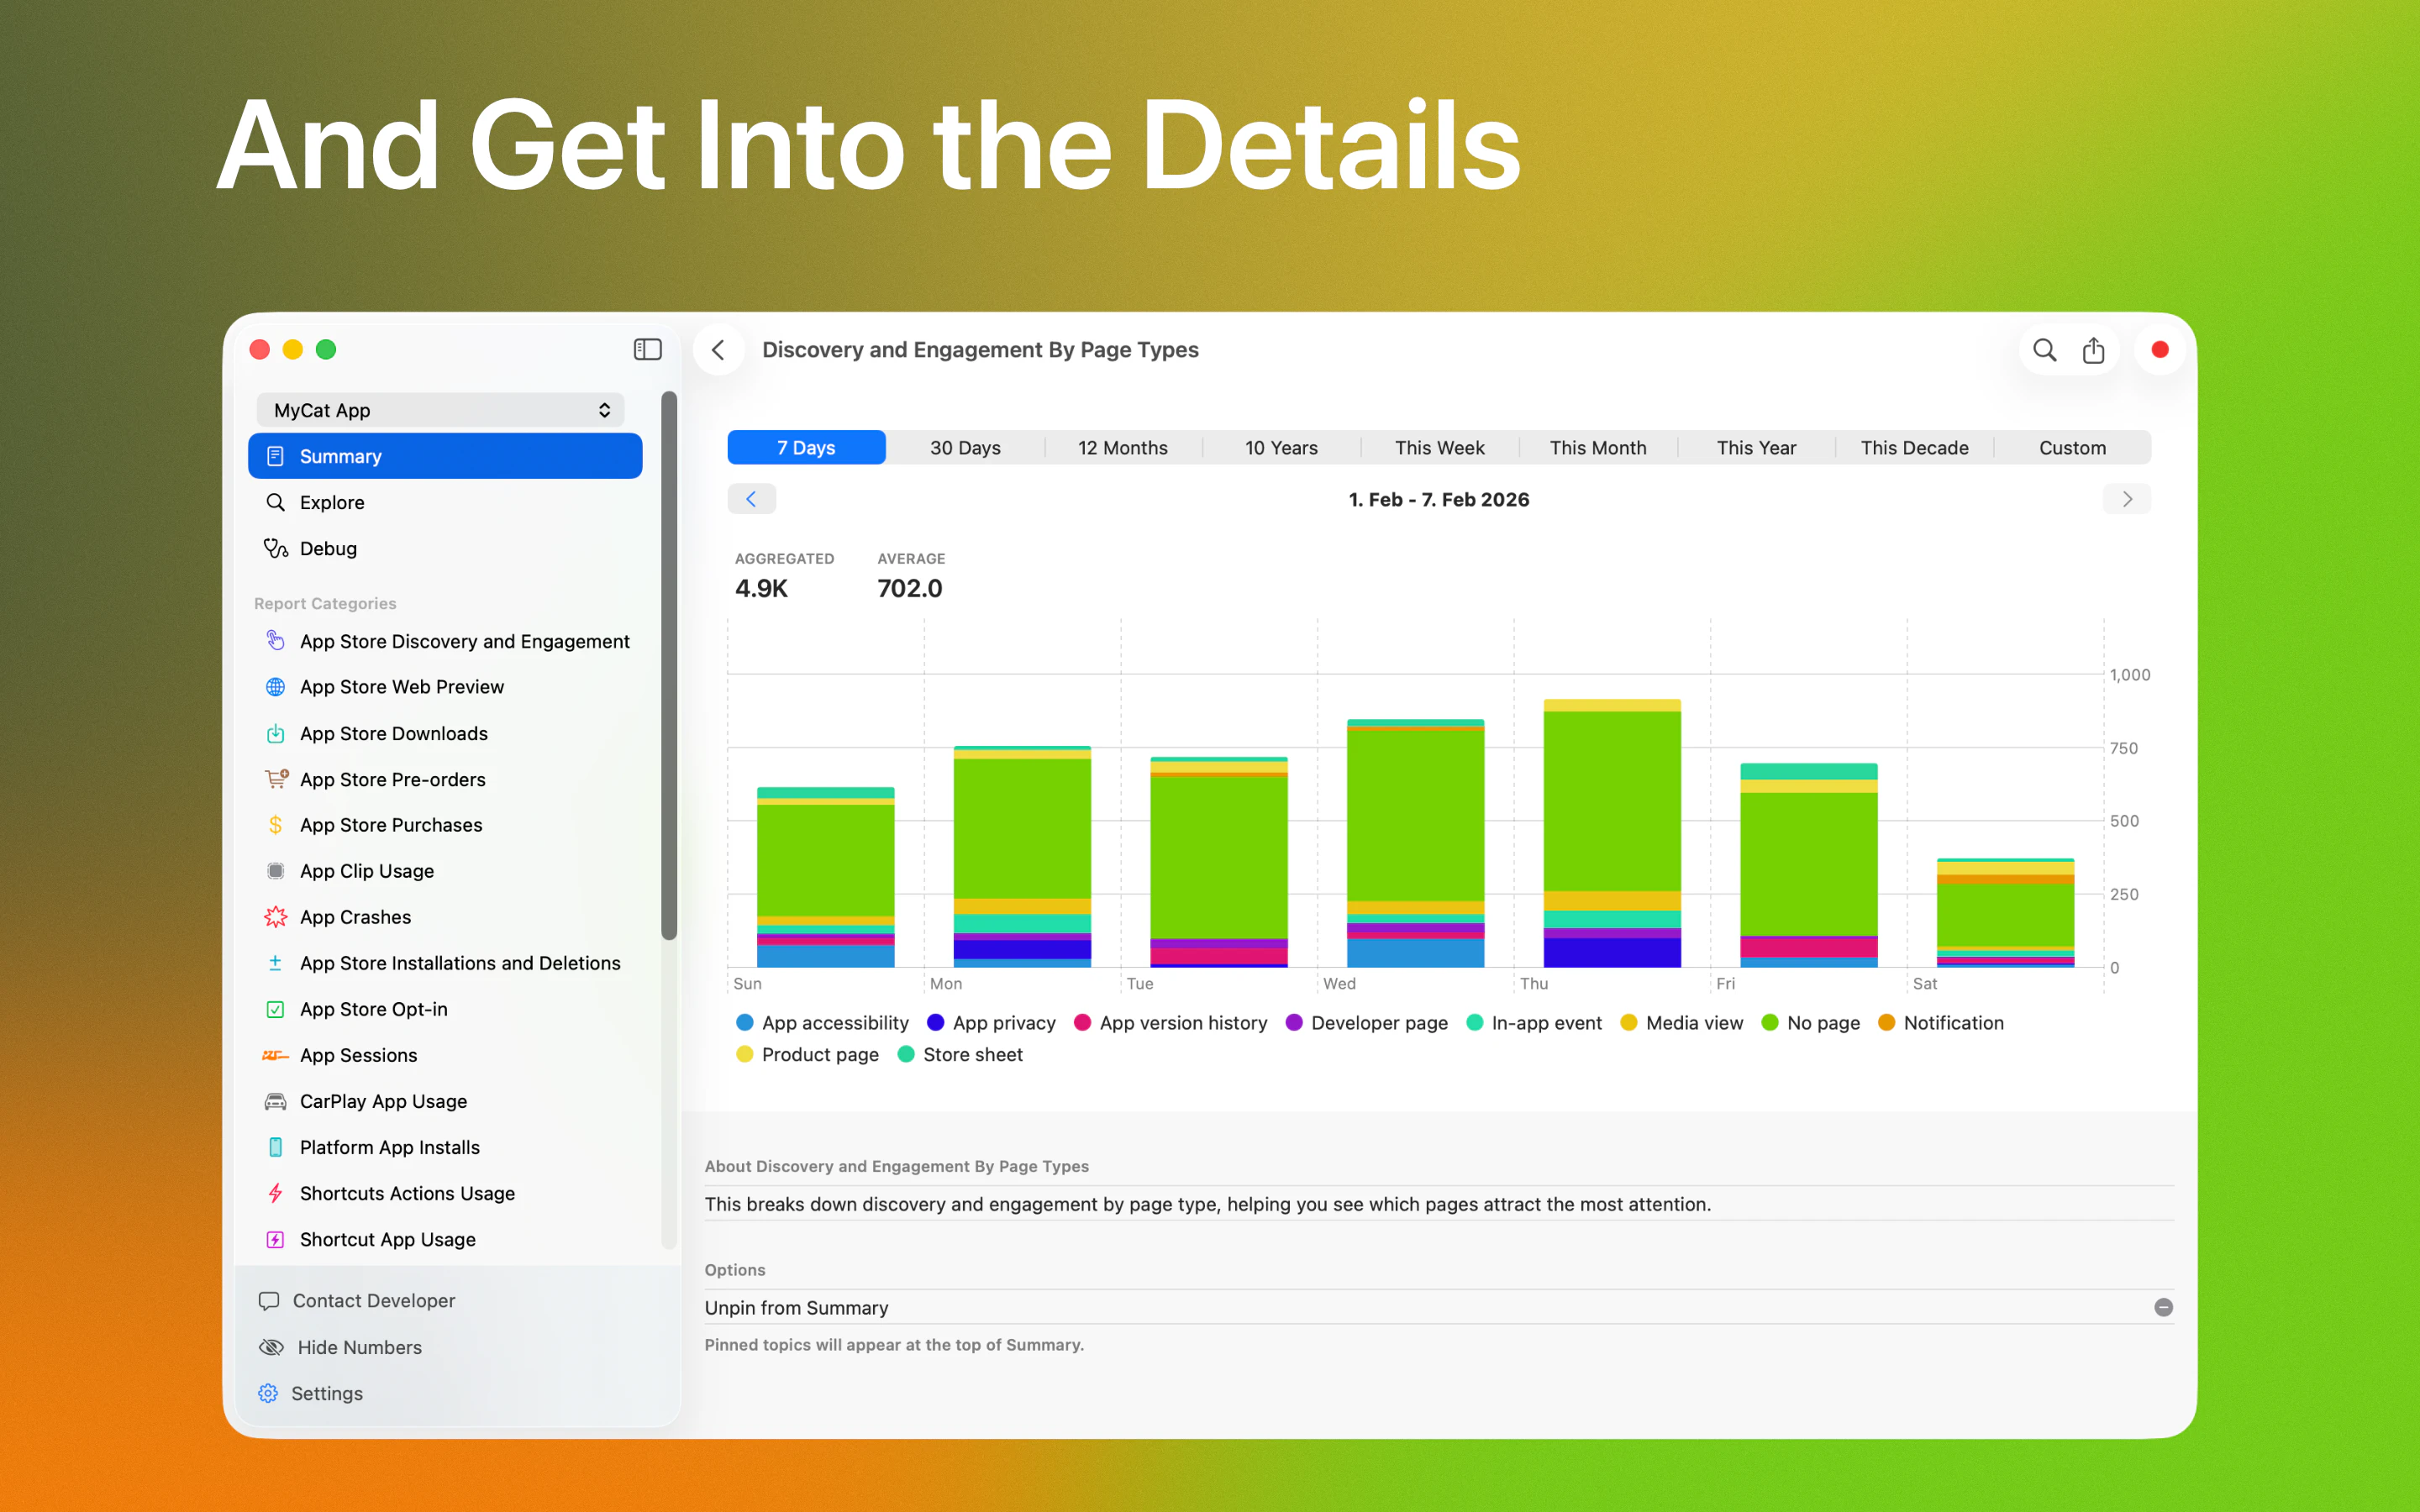Open the MyCat App selector dropdown
Image resolution: width=2420 pixels, height=1512 pixels.
click(x=440, y=410)
